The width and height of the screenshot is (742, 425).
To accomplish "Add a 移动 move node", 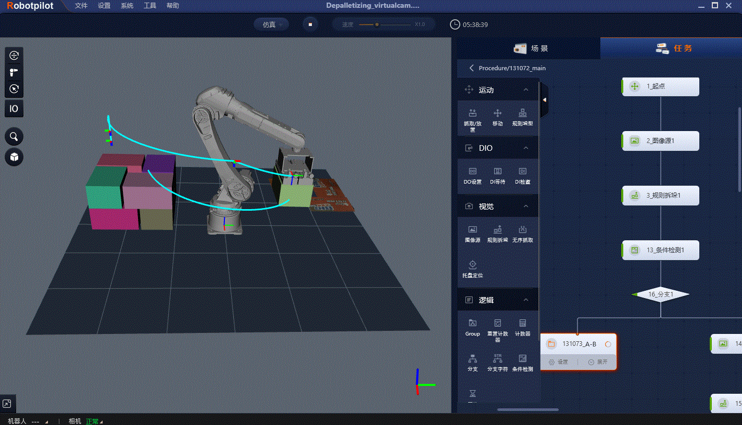I will 497,117.
